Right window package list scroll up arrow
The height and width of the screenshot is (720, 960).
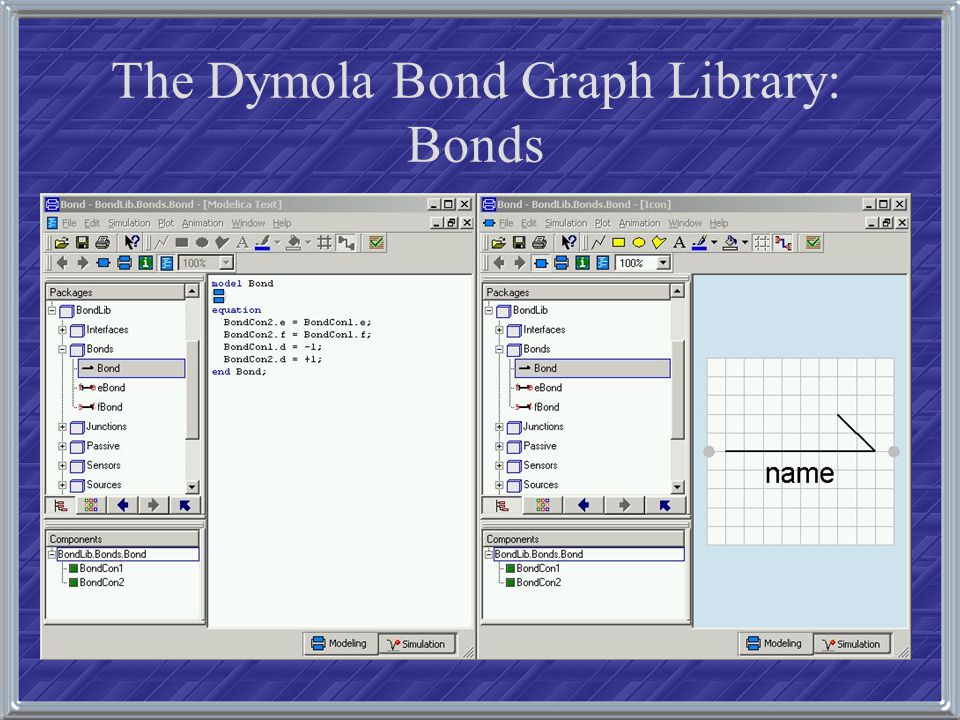(677, 291)
